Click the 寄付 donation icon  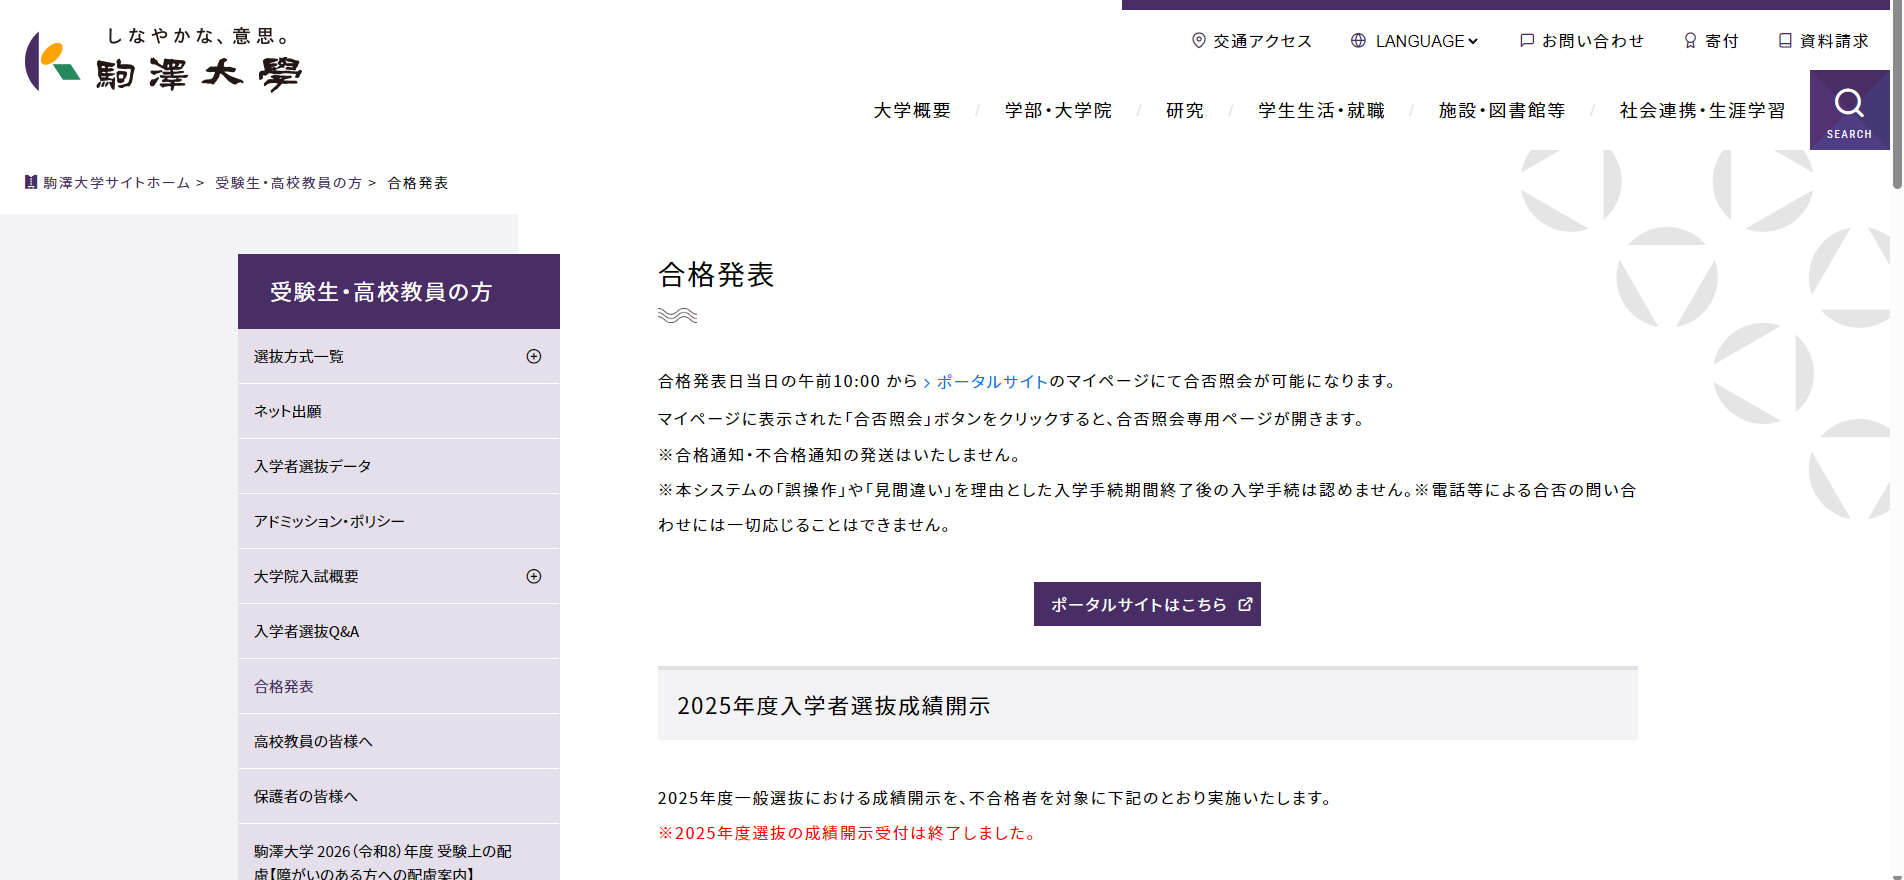click(x=1690, y=40)
